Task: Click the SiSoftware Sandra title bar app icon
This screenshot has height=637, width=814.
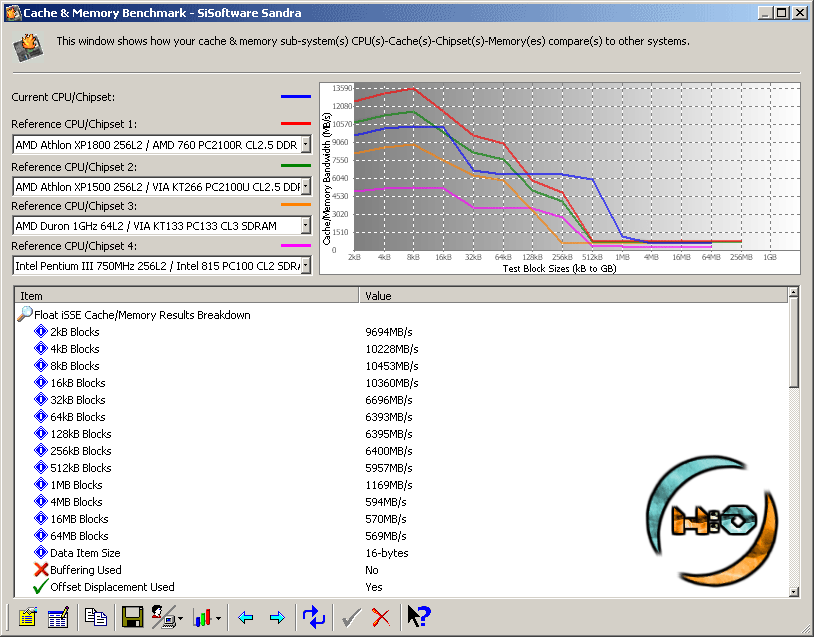Action: tap(13, 12)
